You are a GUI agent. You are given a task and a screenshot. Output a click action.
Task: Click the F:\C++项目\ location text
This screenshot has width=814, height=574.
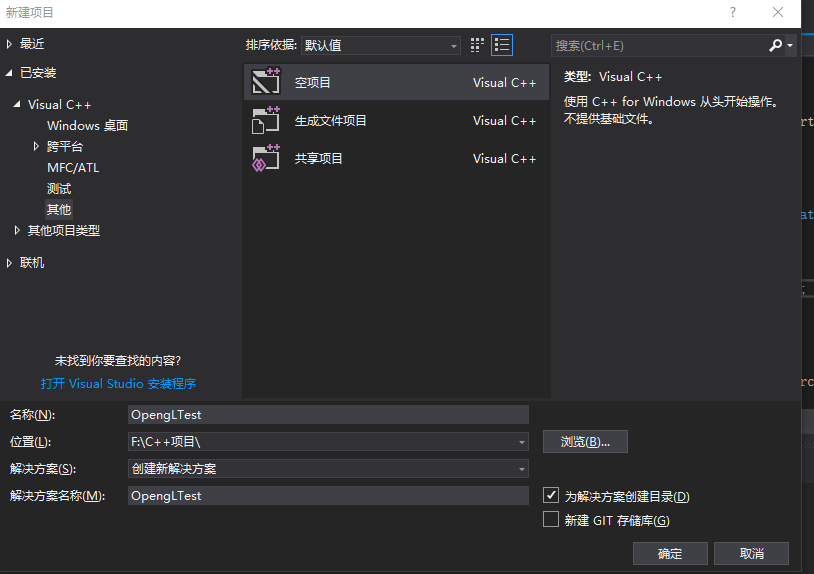pyautogui.click(x=166, y=442)
